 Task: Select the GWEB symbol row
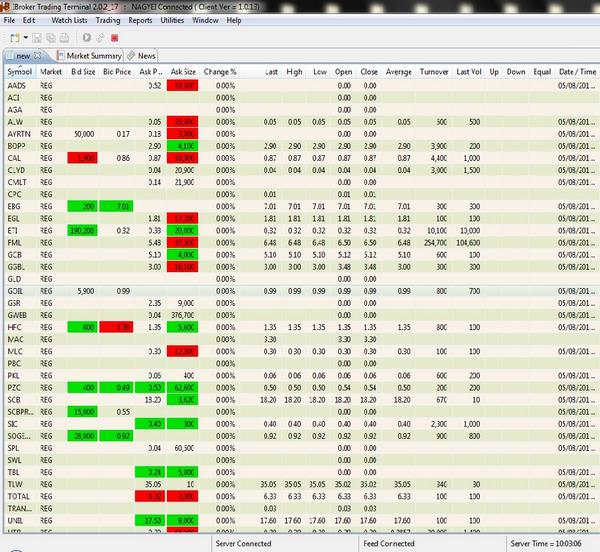(x=302, y=315)
